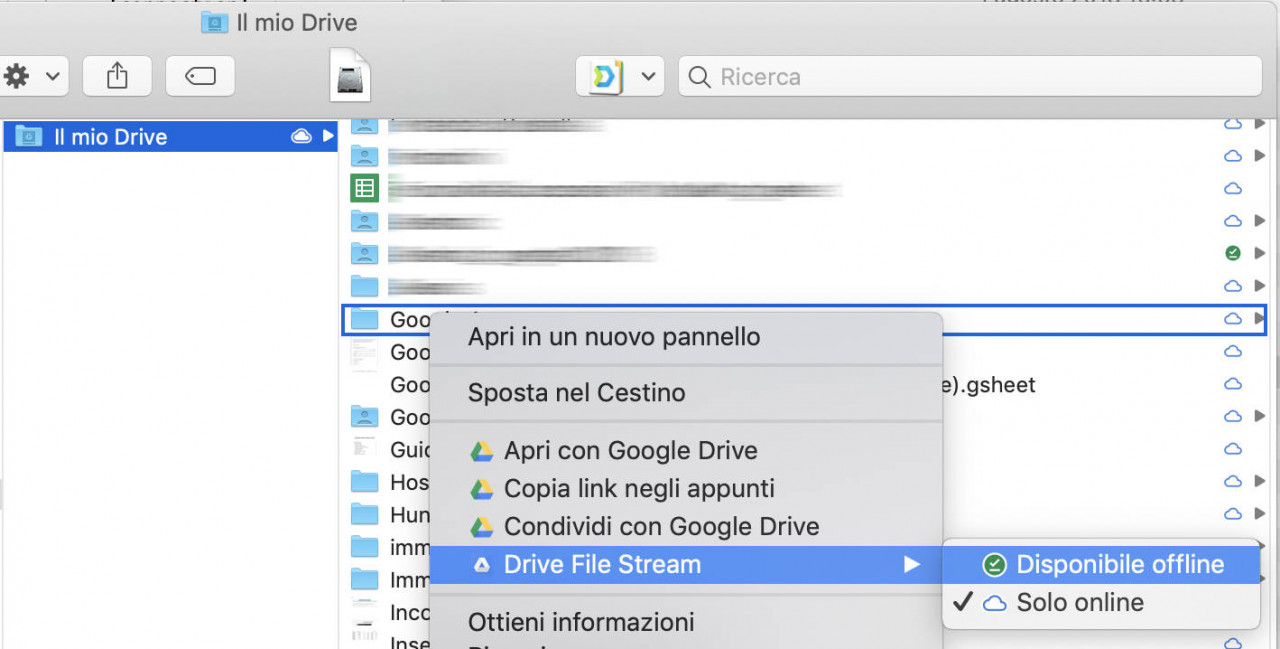
Task: Click the folder icon of the Hos row
Action: (x=365, y=482)
